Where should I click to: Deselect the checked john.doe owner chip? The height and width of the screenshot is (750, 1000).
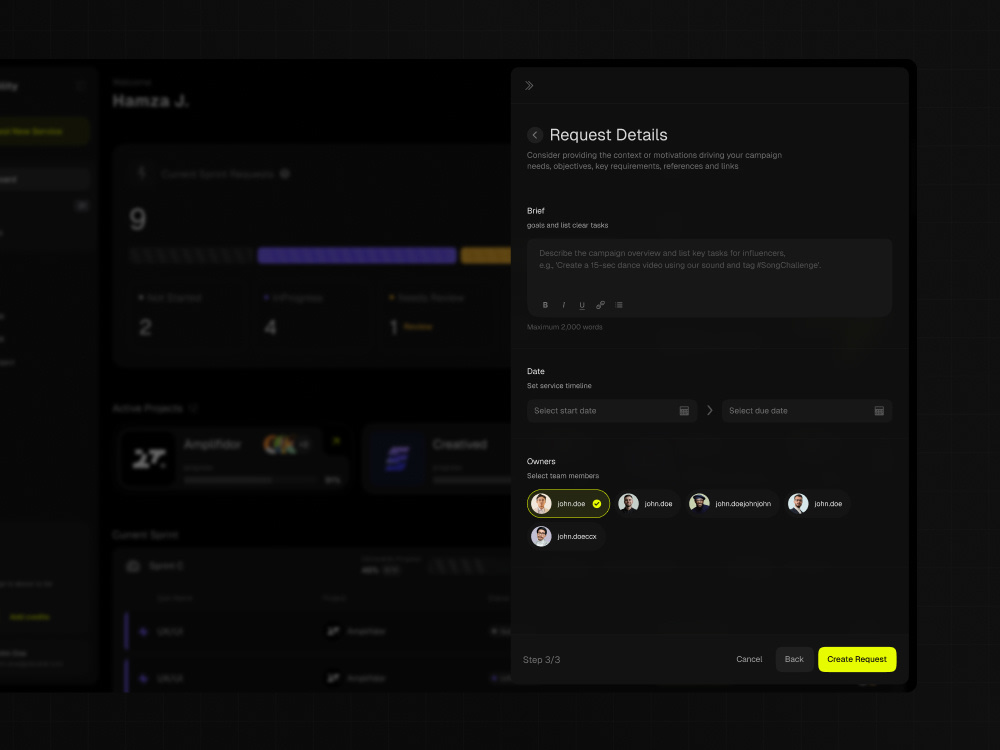click(568, 503)
